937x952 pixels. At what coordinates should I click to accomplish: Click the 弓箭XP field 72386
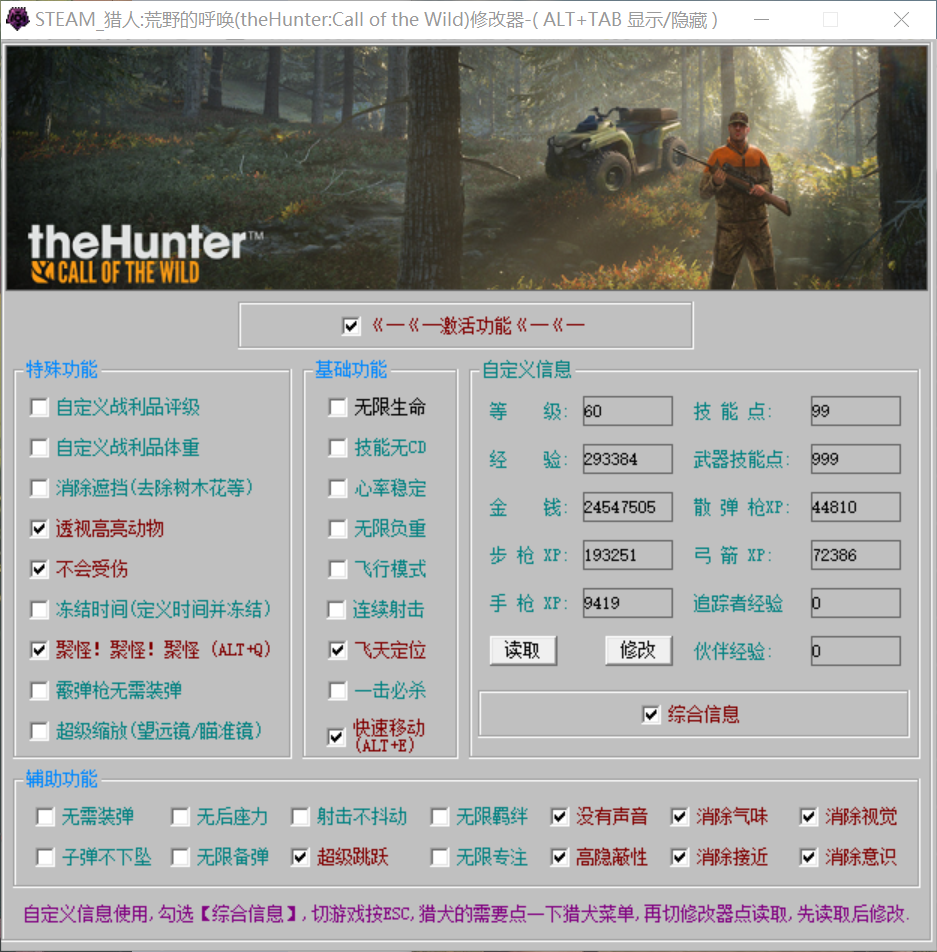coord(855,555)
